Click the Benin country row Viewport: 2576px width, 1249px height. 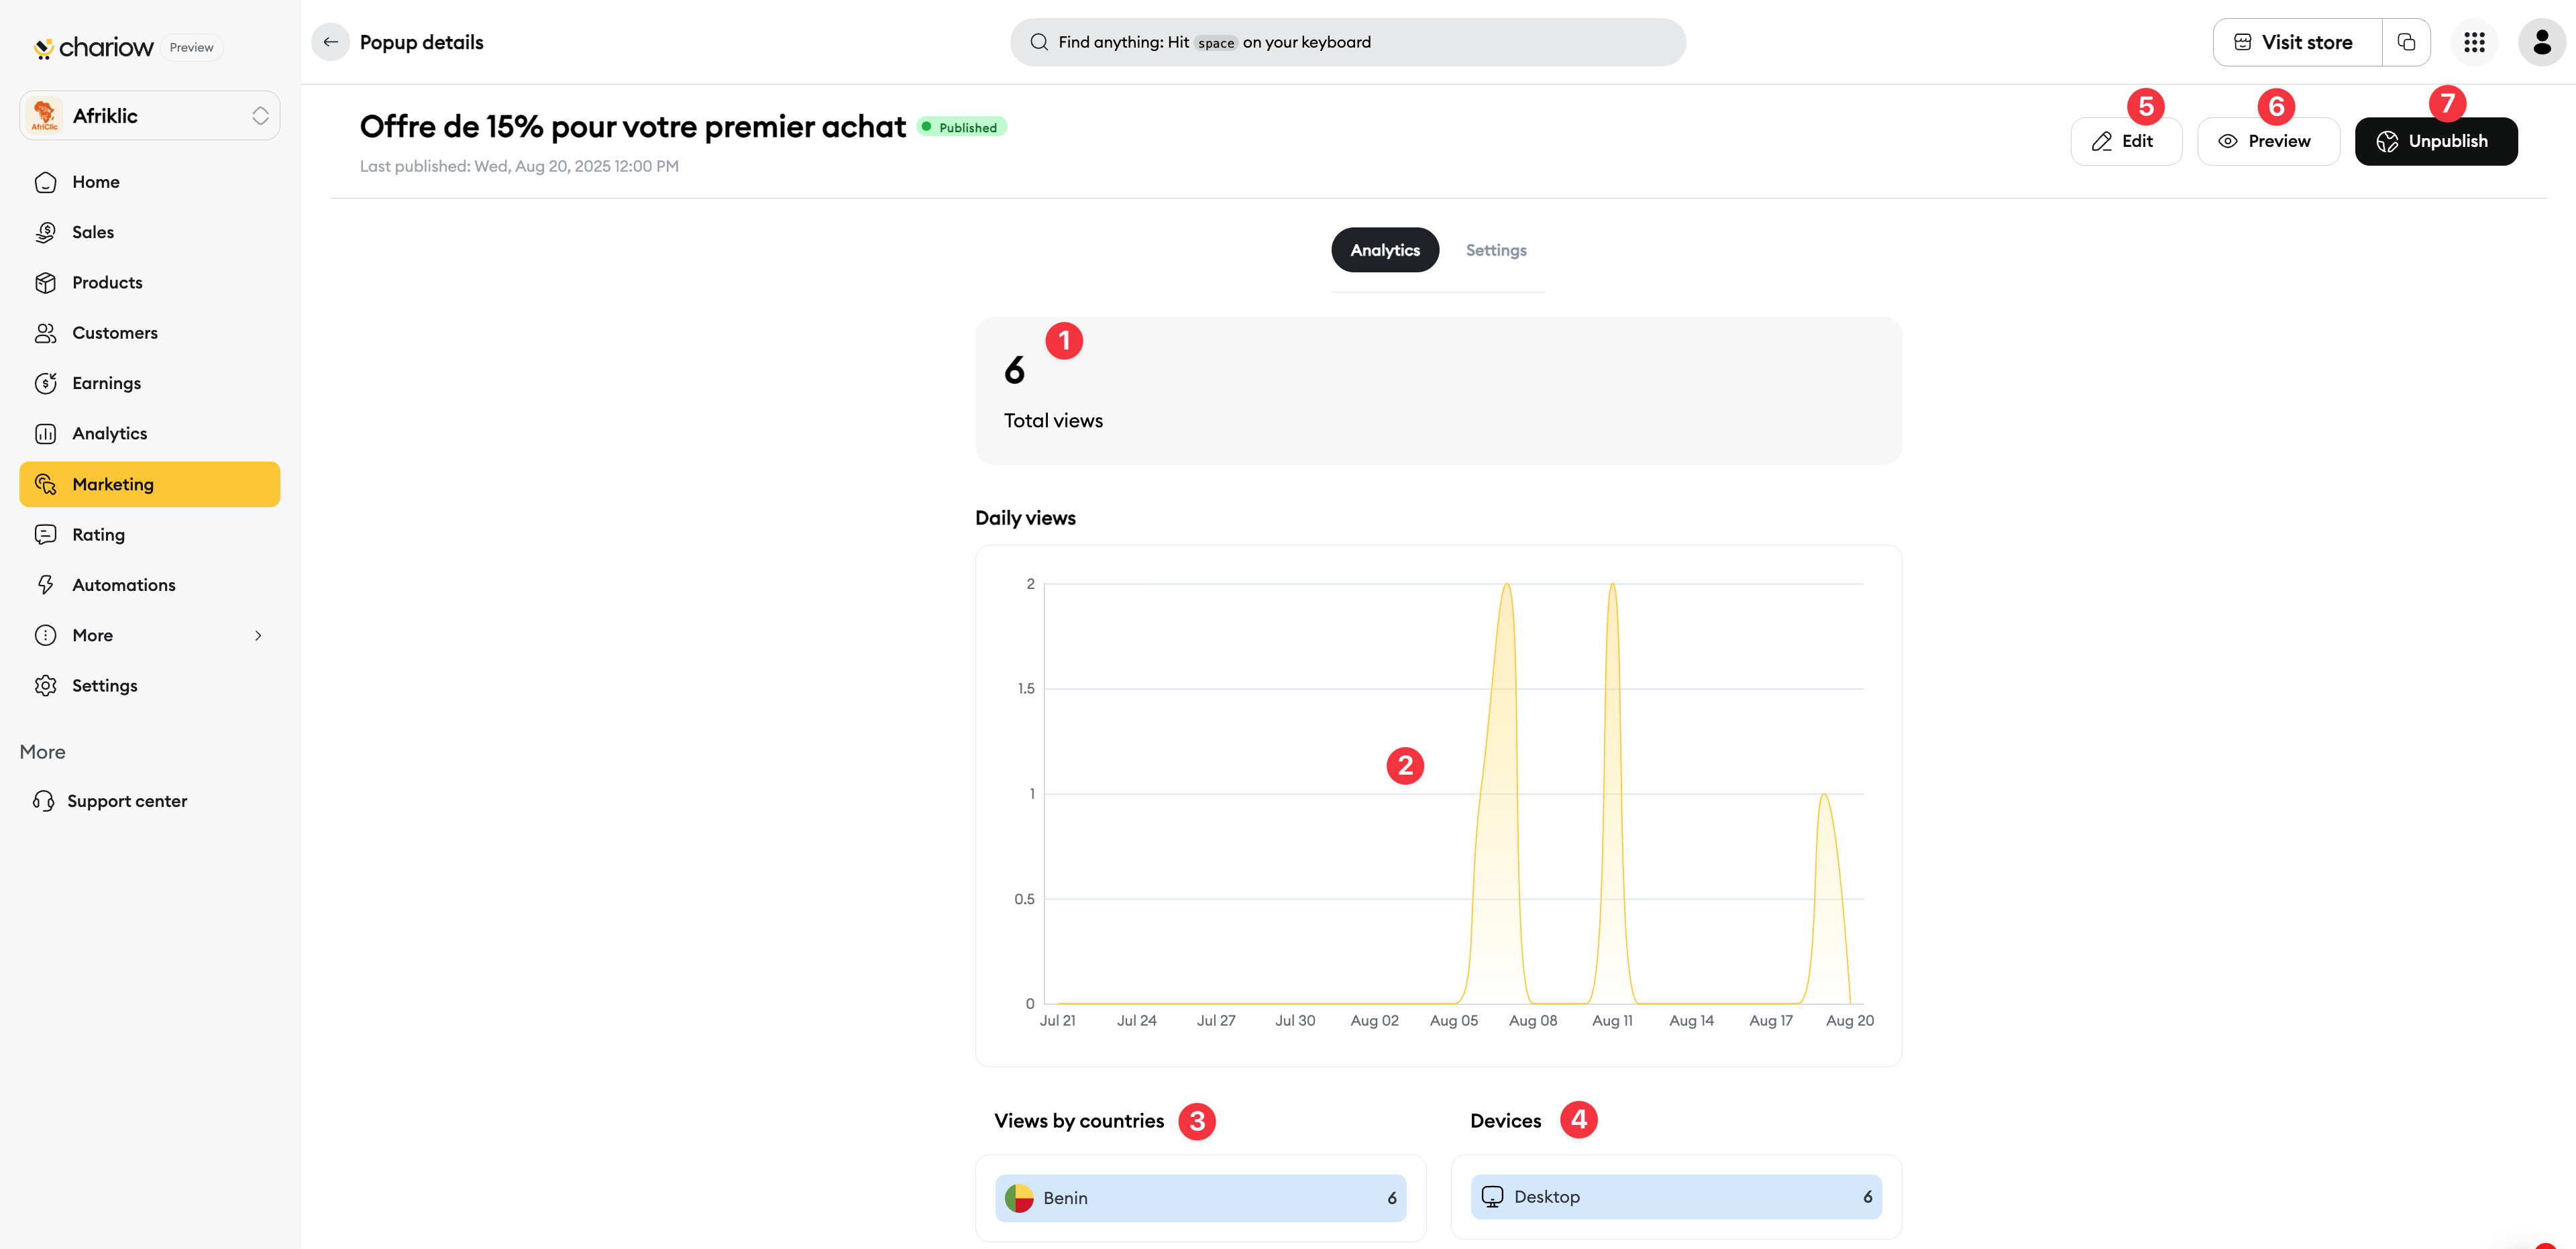[1200, 1197]
